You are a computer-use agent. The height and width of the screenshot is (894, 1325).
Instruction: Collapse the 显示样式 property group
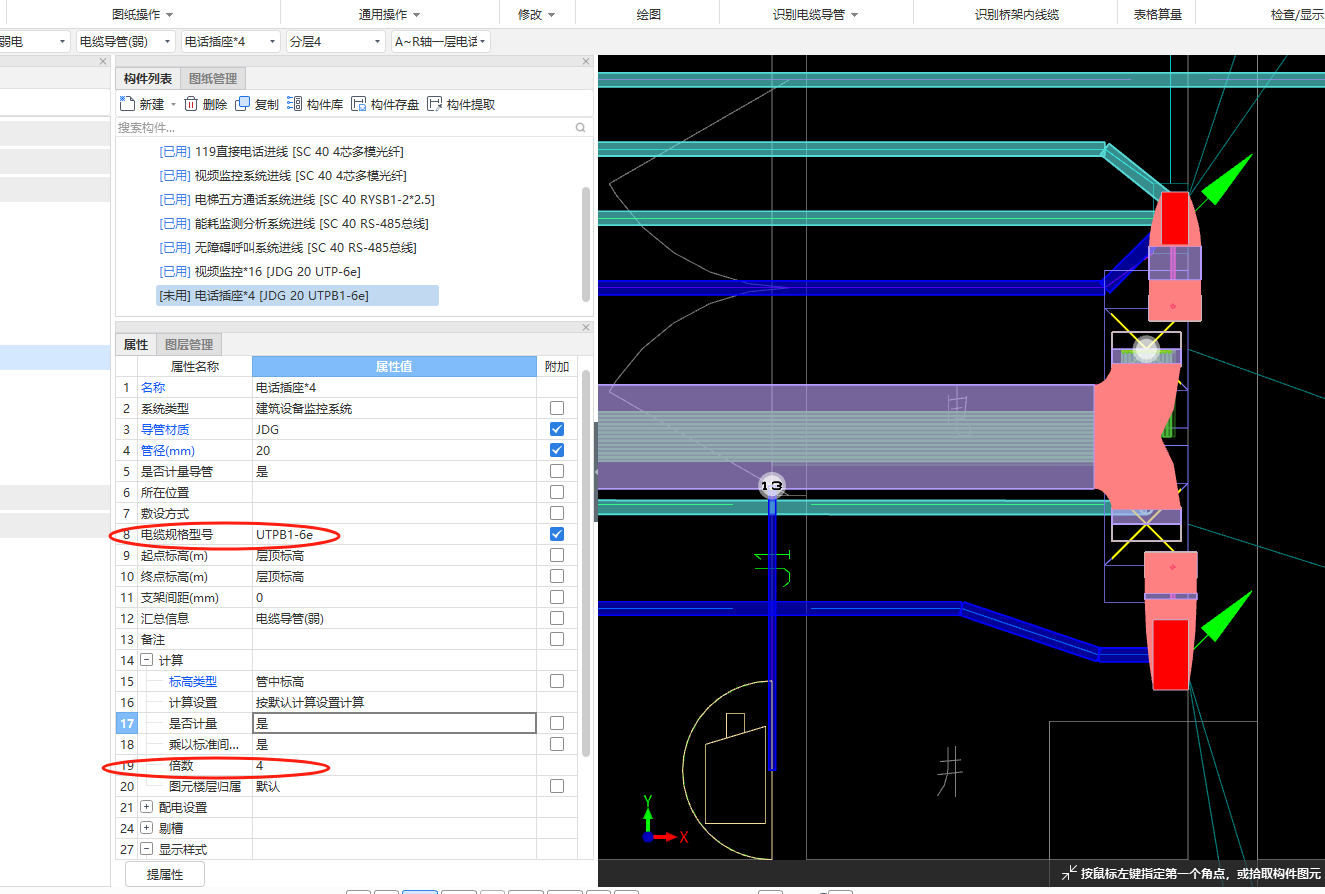pos(146,849)
